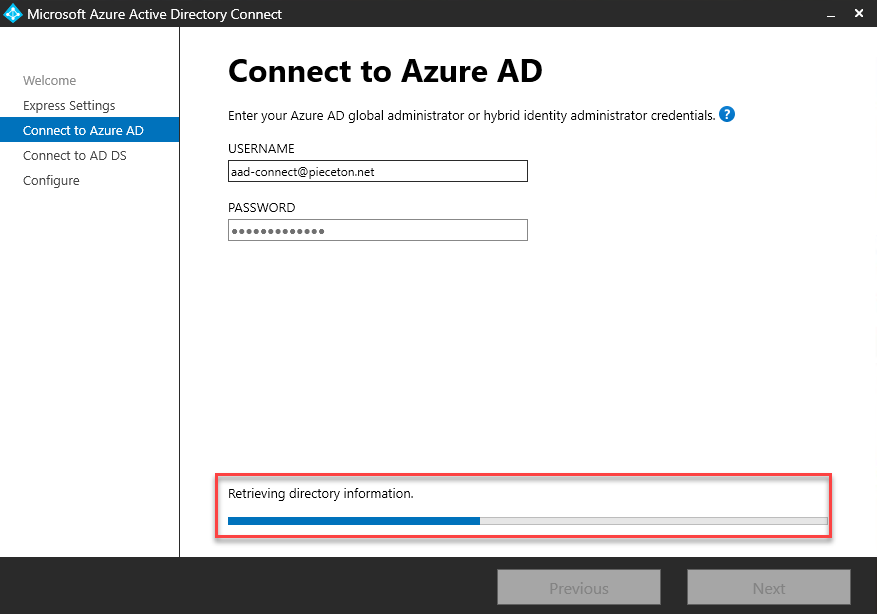Viewport: 877px width, 614px height.
Task: Click the PASSWORD input field
Action: (378, 230)
